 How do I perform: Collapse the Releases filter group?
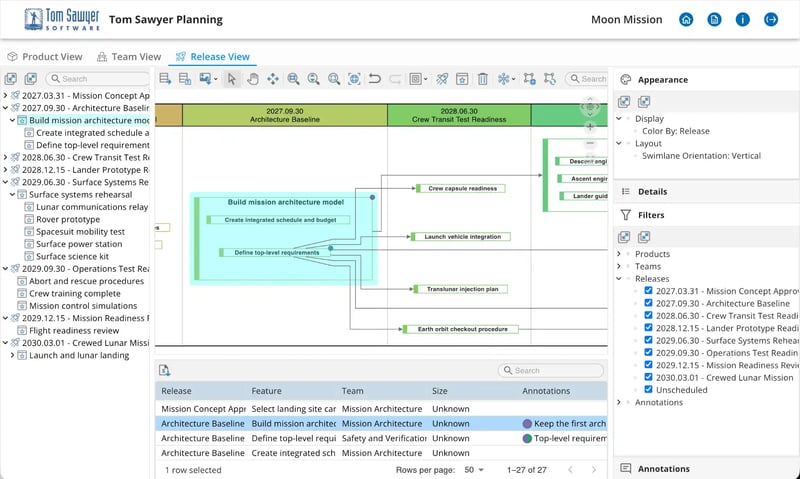point(619,279)
